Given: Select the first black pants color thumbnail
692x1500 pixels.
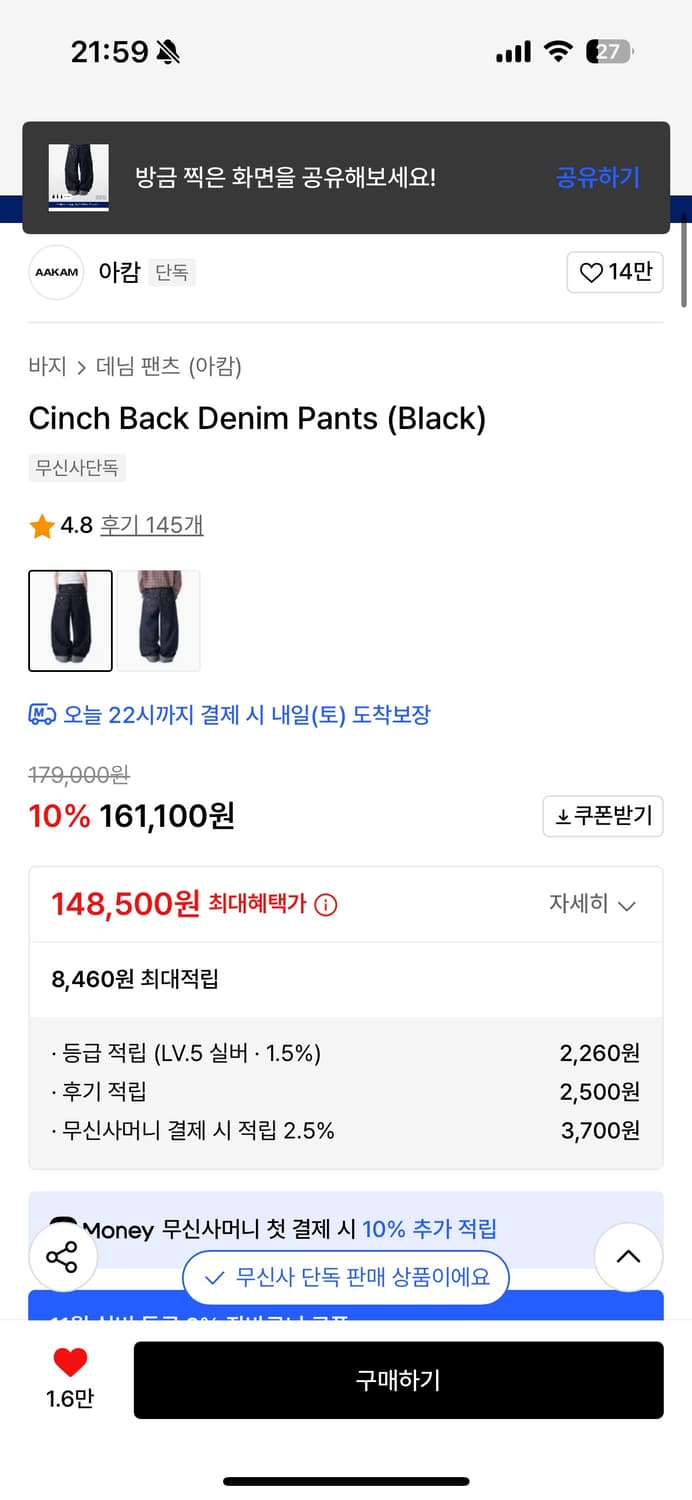Looking at the screenshot, I should click(70, 620).
